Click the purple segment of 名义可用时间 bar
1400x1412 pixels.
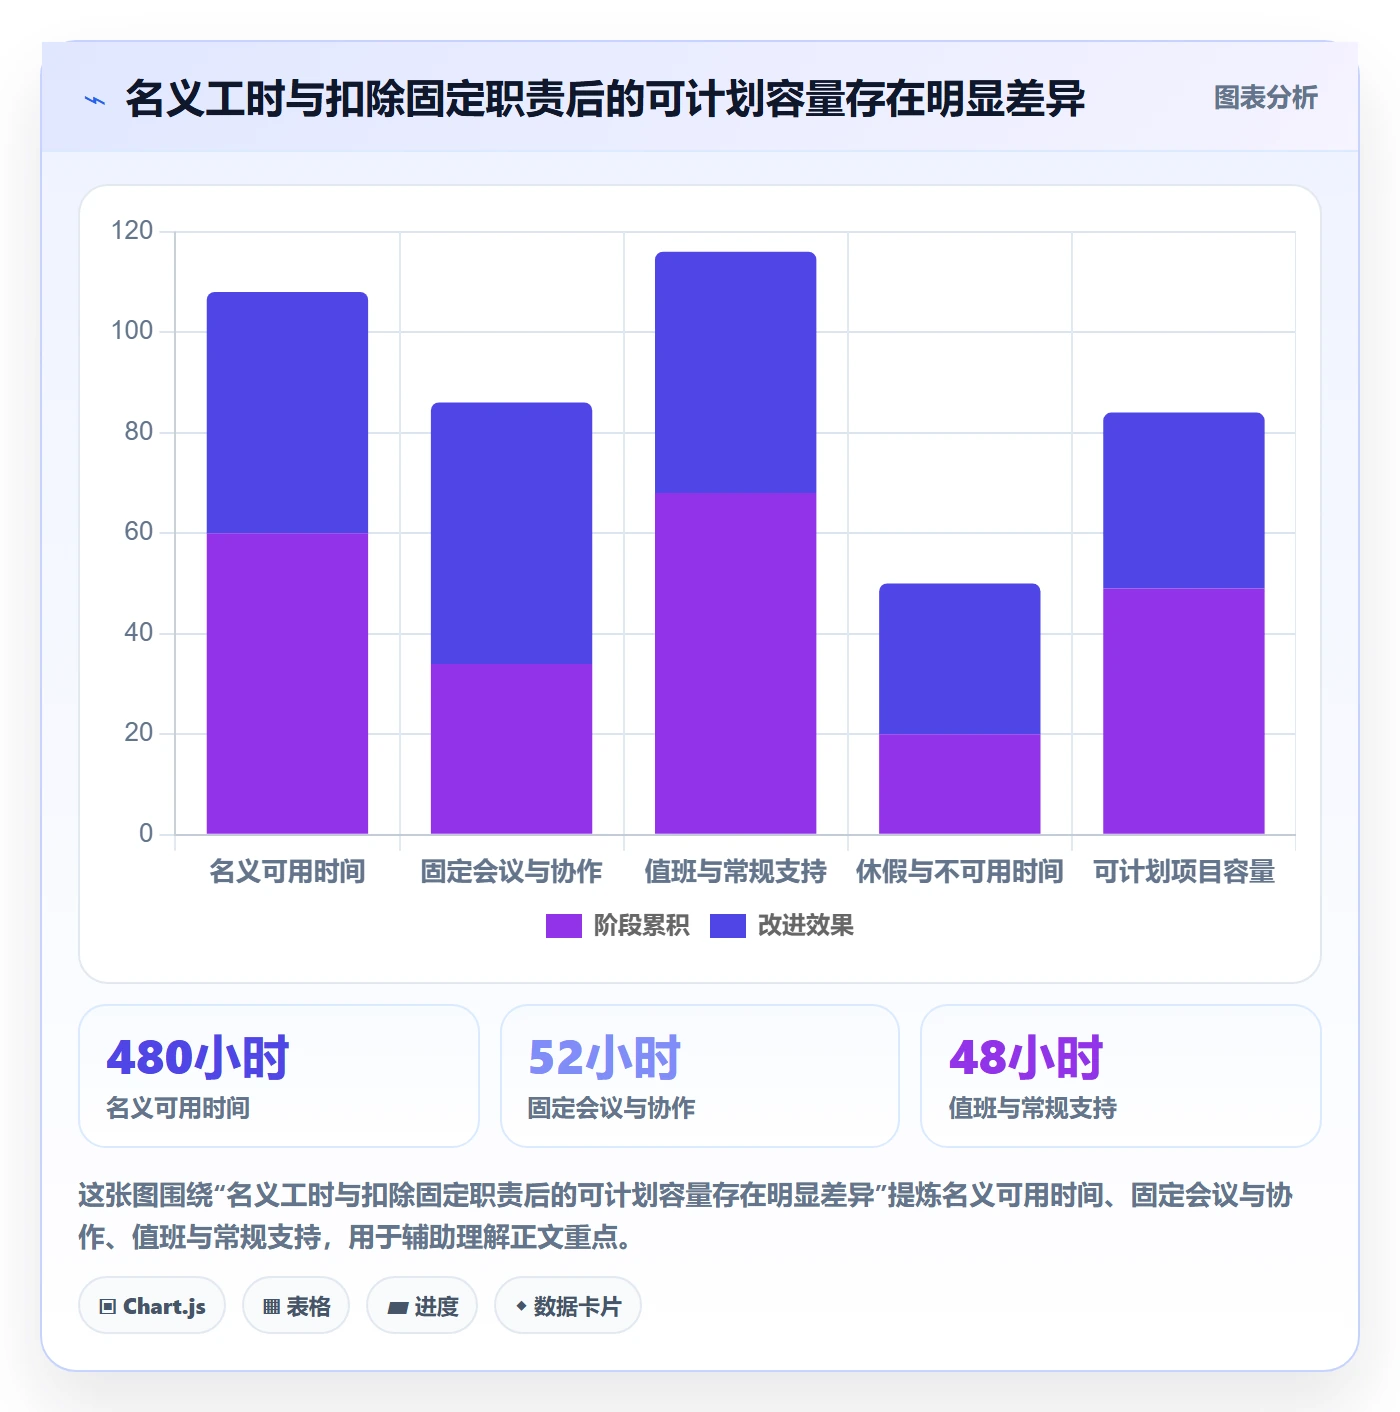pyautogui.click(x=287, y=683)
